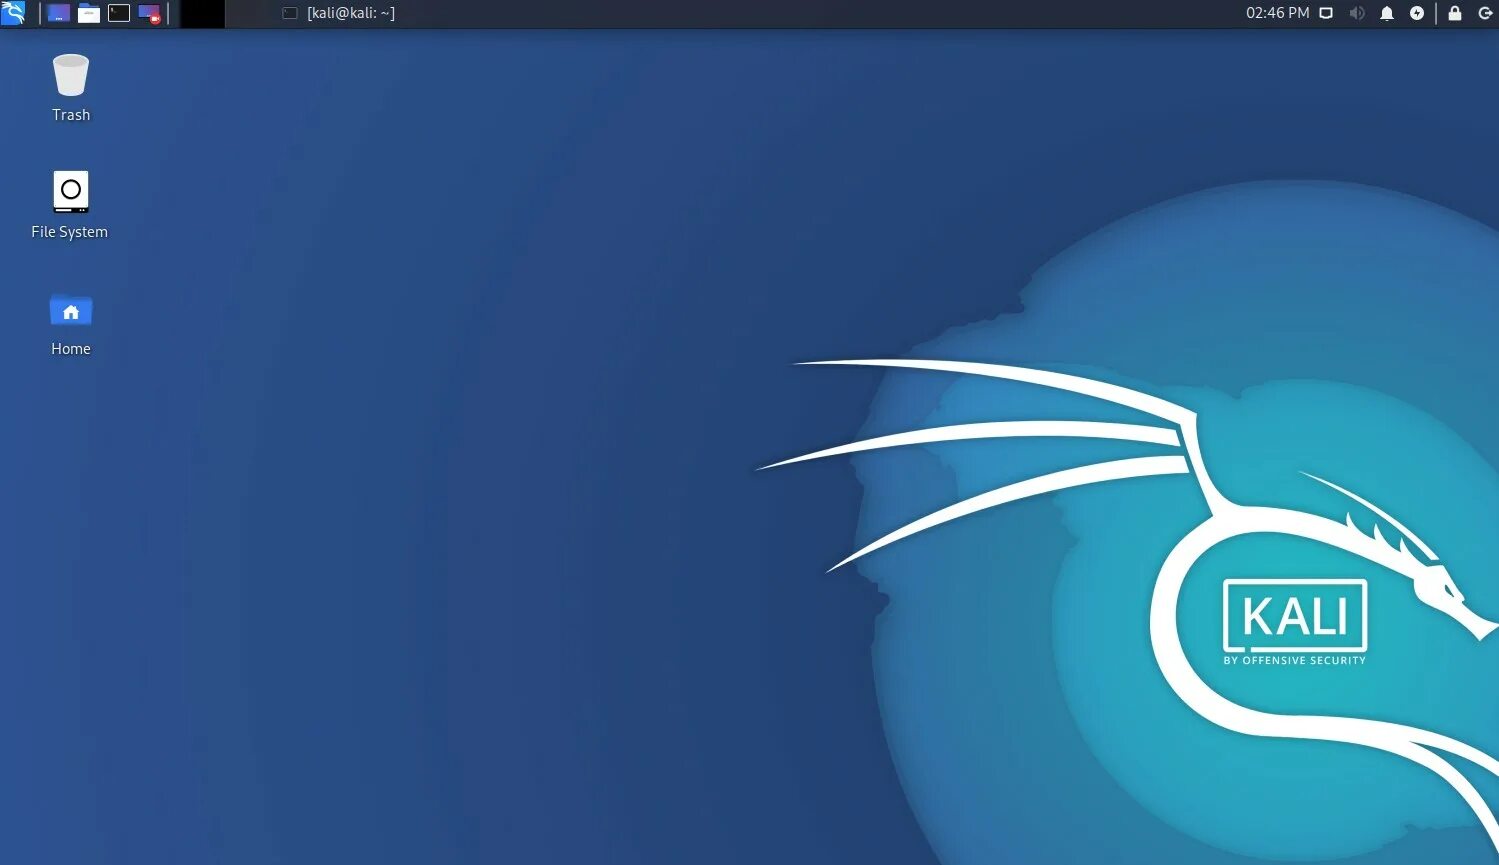
Task: Open the muted volume control
Action: tap(1356, 13)
